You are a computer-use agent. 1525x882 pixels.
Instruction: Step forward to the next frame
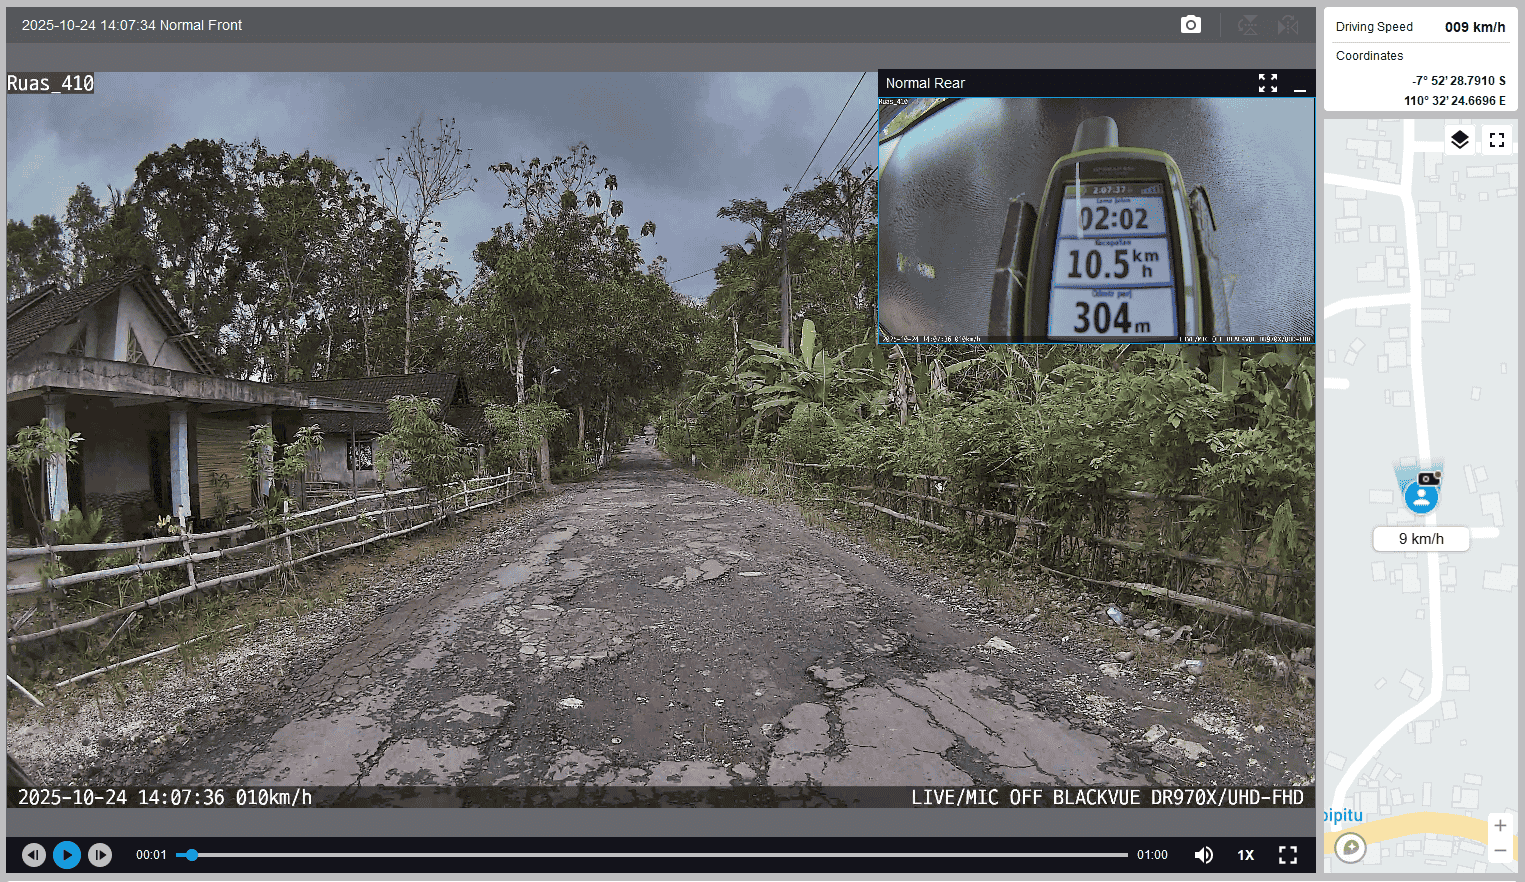tap(100, 855)
